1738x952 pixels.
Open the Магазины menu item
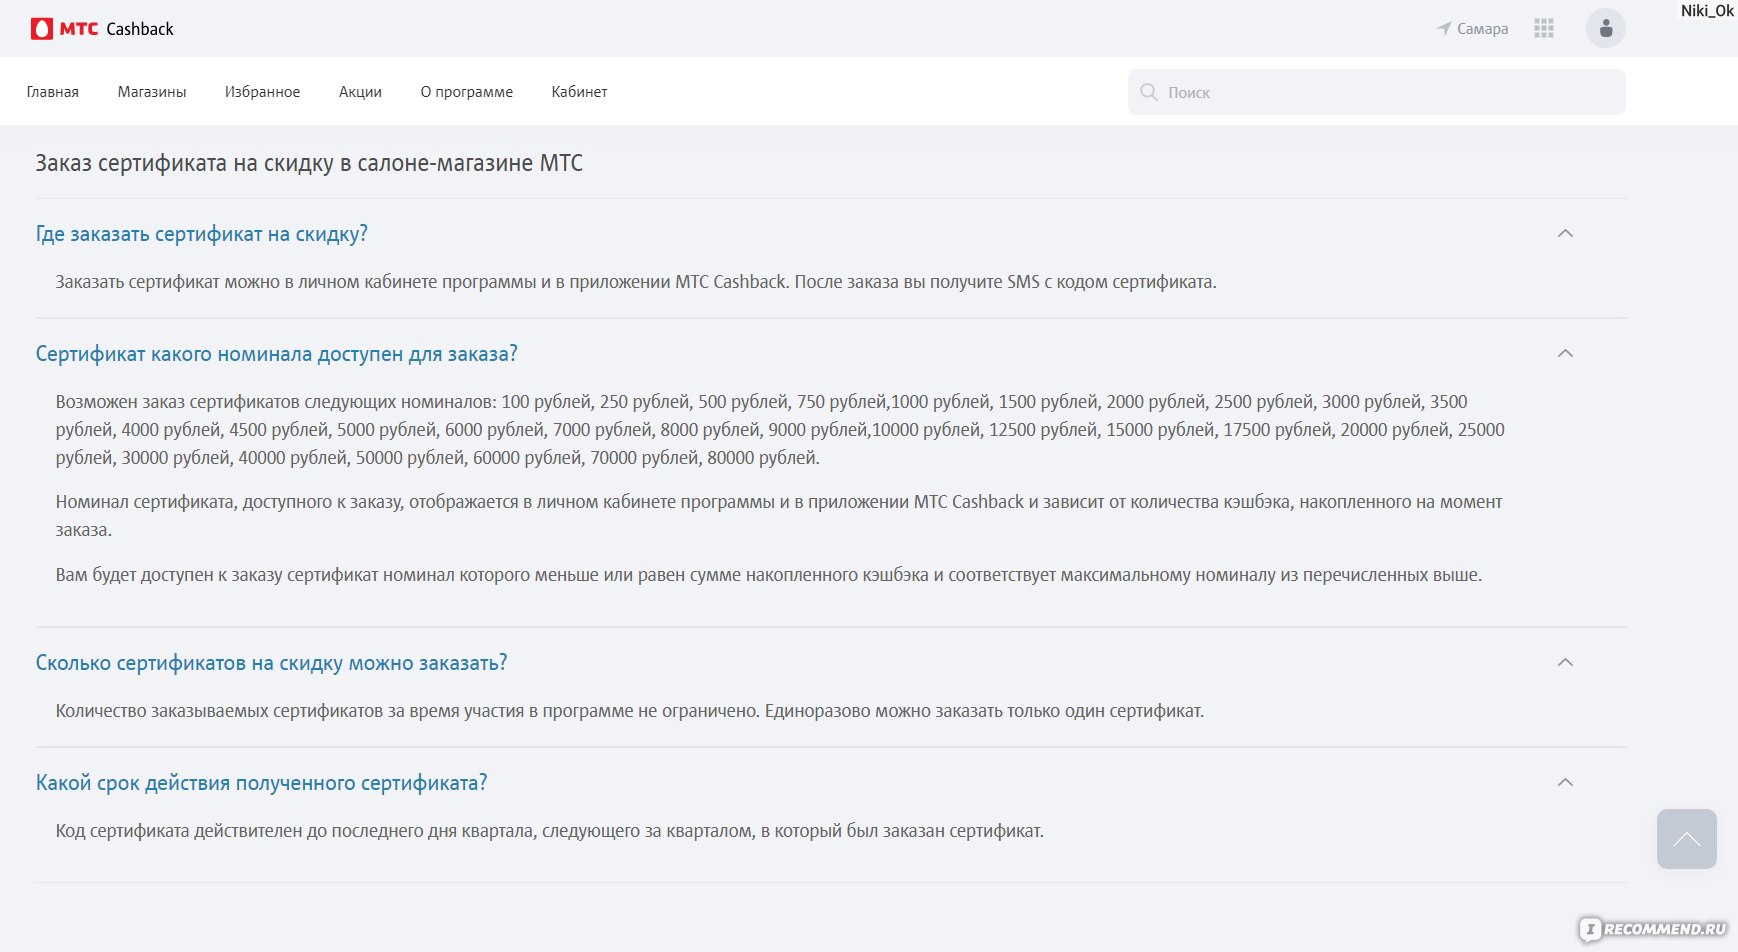point(152,92)
